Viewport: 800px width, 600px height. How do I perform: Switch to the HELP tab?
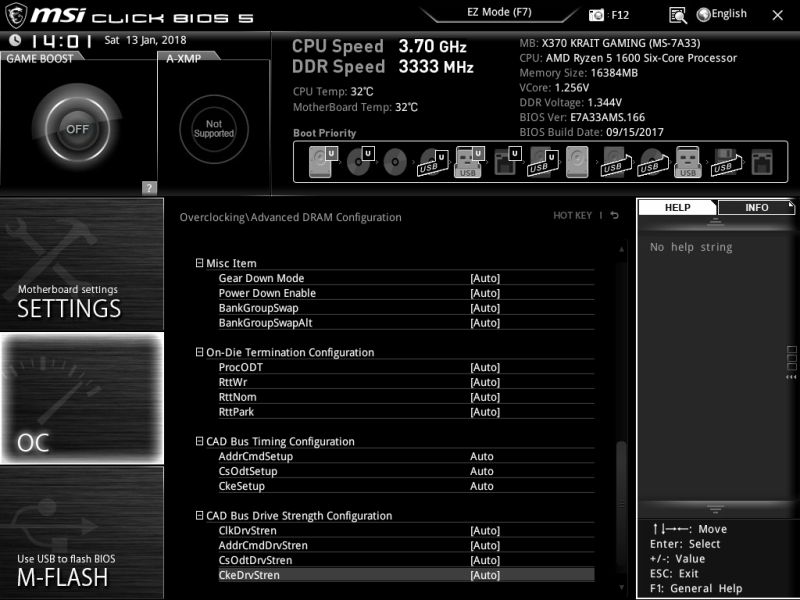coord(677,207)
